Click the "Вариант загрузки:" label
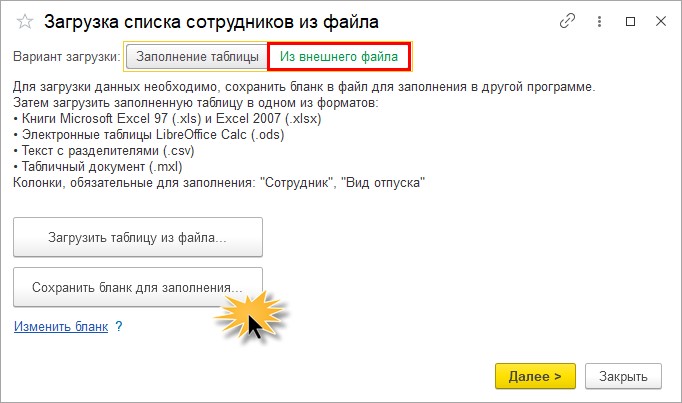 coord(67,57)
